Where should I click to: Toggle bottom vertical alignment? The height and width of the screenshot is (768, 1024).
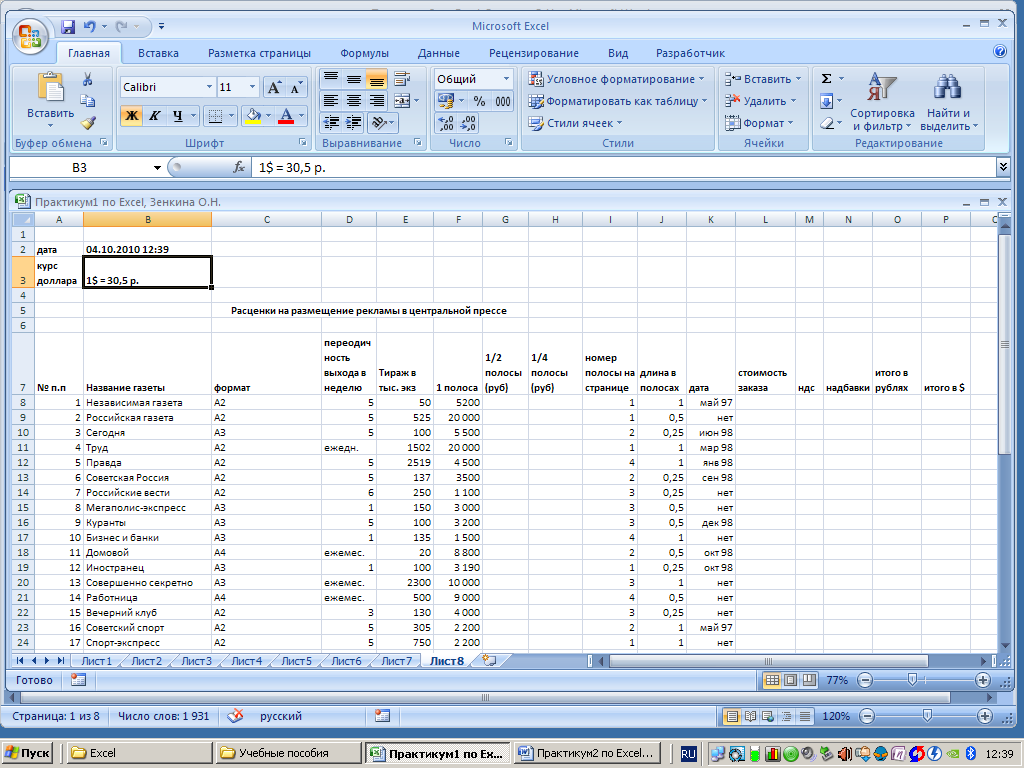377,79
